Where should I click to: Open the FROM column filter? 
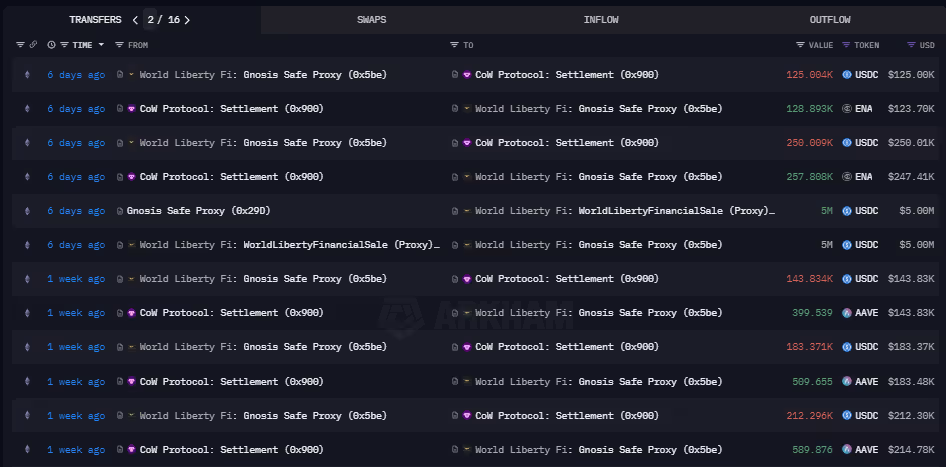(119, 45)
